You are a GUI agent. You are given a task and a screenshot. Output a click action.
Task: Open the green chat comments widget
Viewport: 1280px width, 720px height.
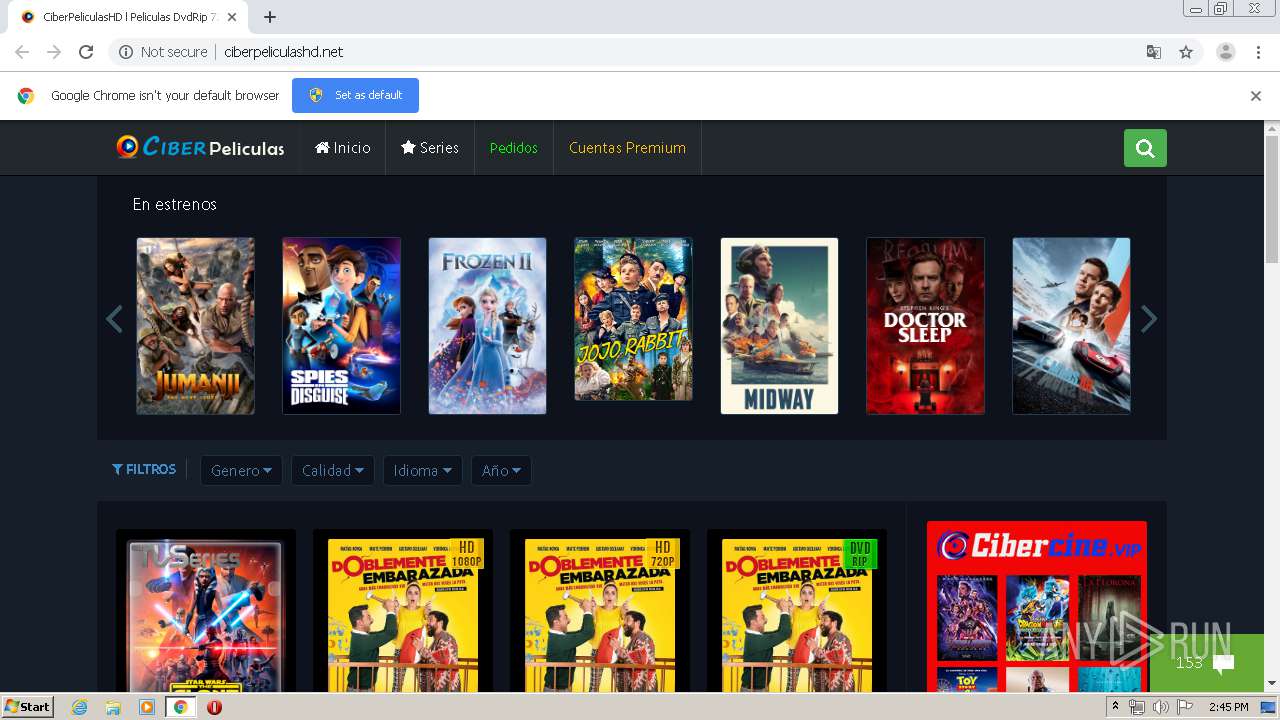(x=1206, y=662)
